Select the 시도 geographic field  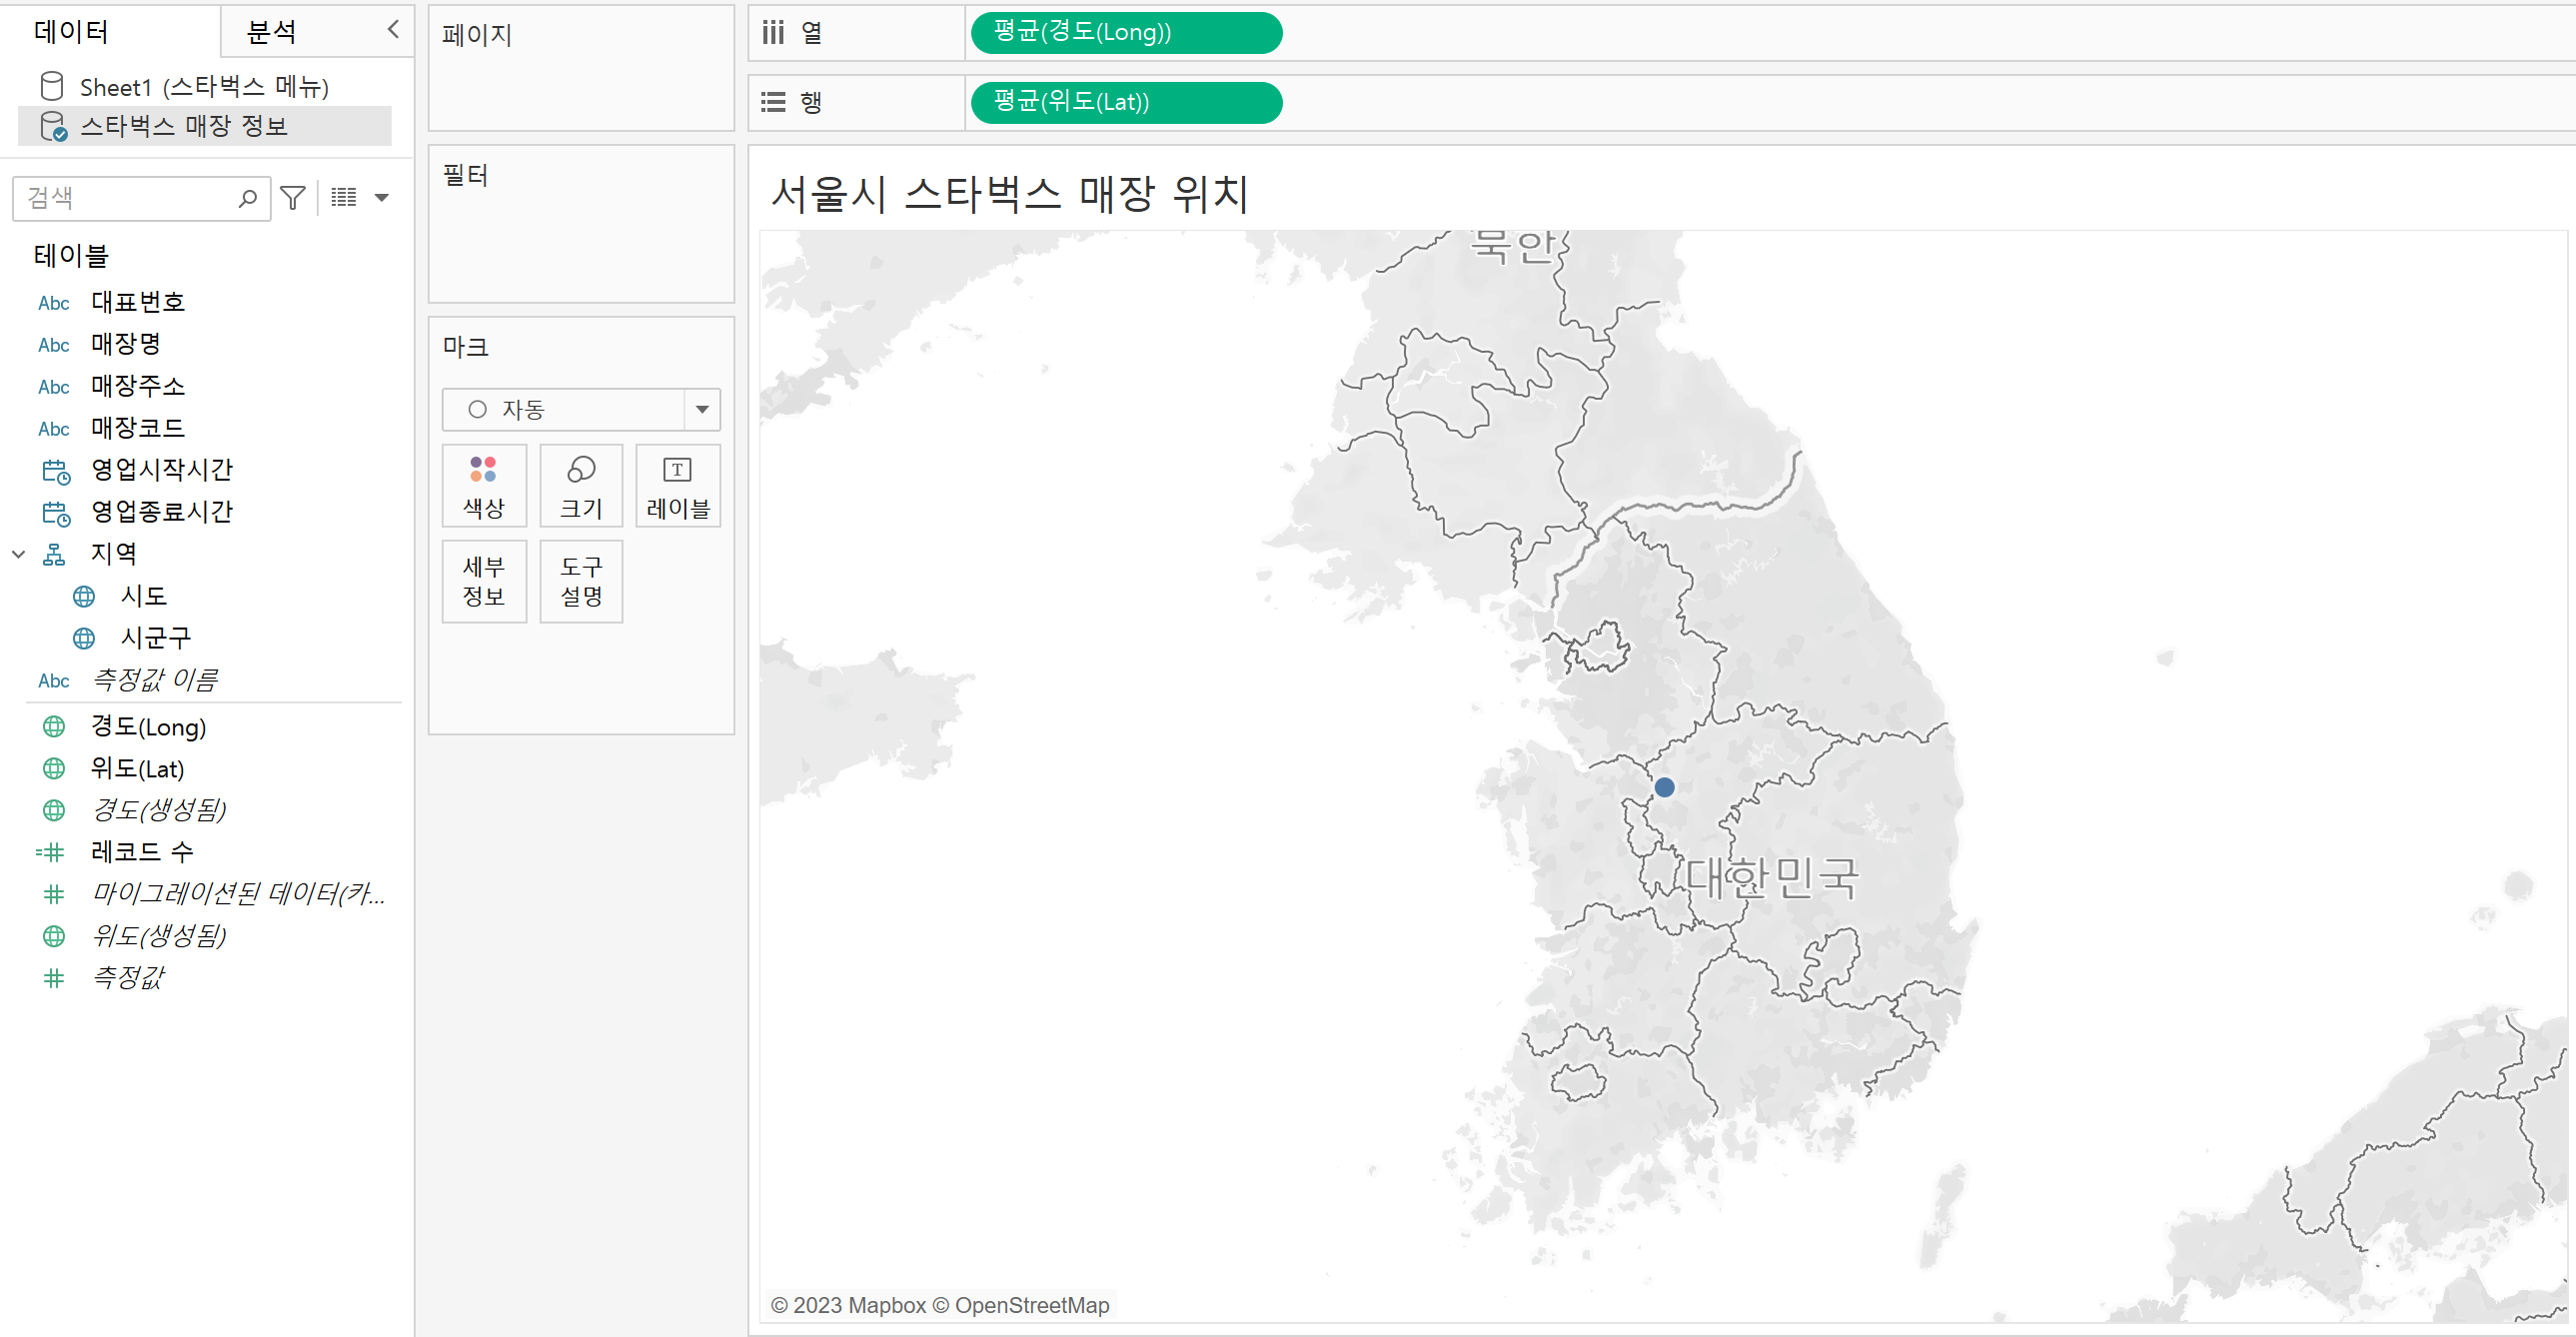pyautogui.click(x=144, y=596)
